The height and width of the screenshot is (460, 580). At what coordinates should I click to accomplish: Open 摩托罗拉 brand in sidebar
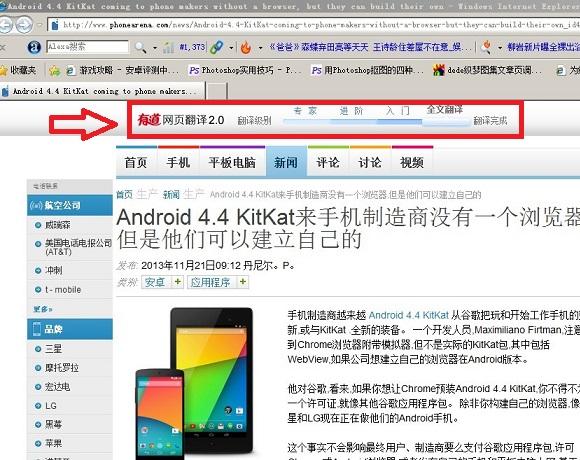point(62,368)
